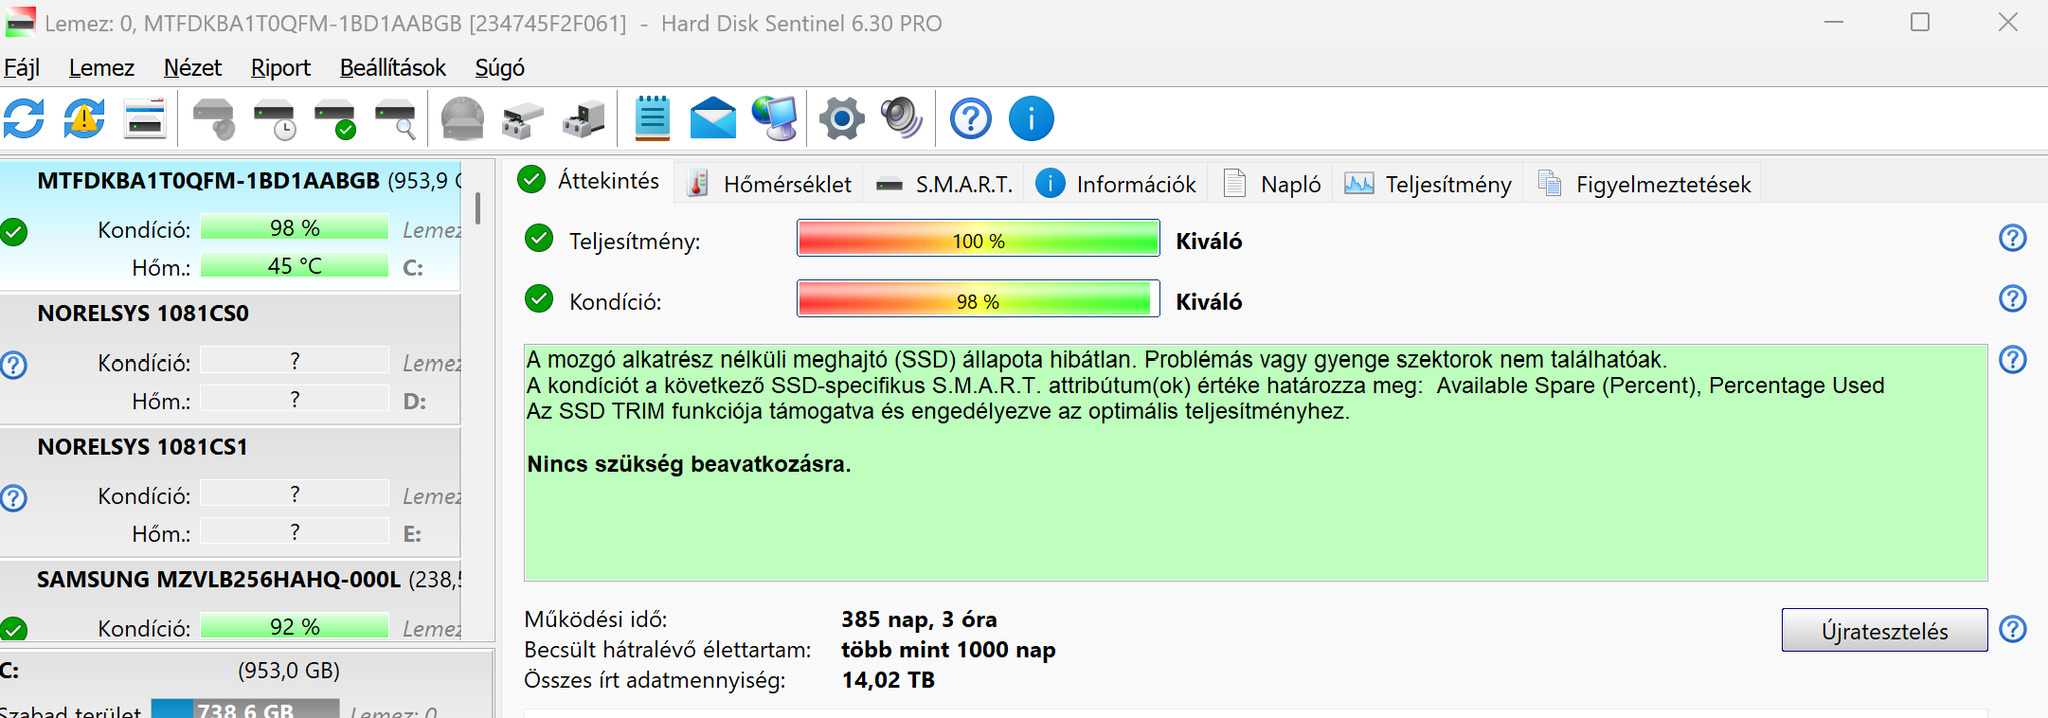Open the Lemez menu
The width and height of the screenshot is (2048, 718).
pos(101,68)
